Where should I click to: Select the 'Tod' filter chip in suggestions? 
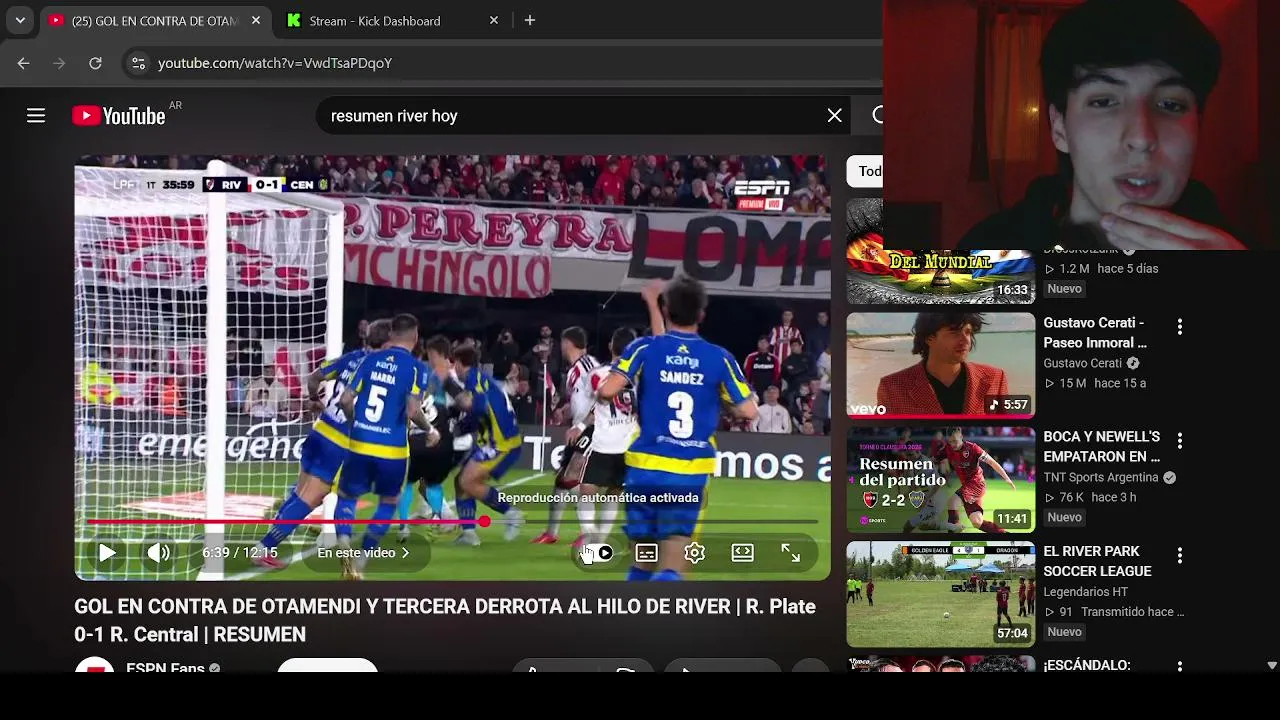tap(866, 171)
